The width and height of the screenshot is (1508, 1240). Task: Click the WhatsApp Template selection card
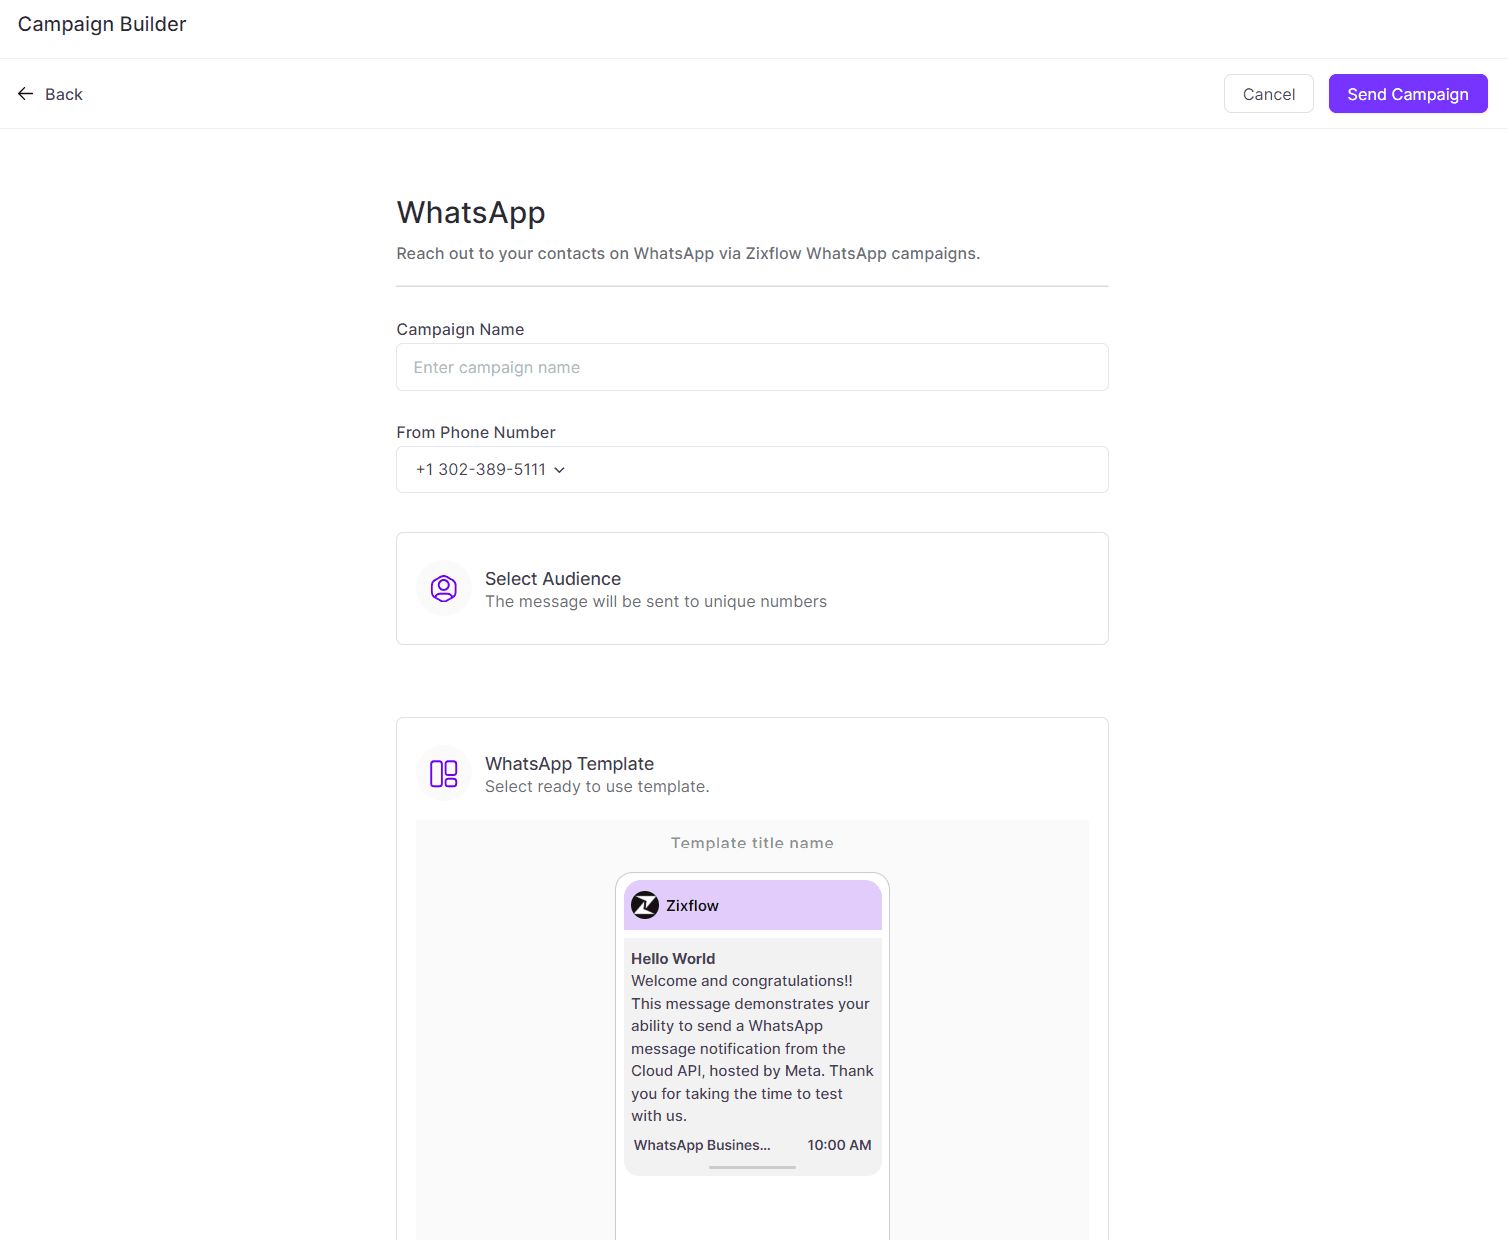click(752, 773)
